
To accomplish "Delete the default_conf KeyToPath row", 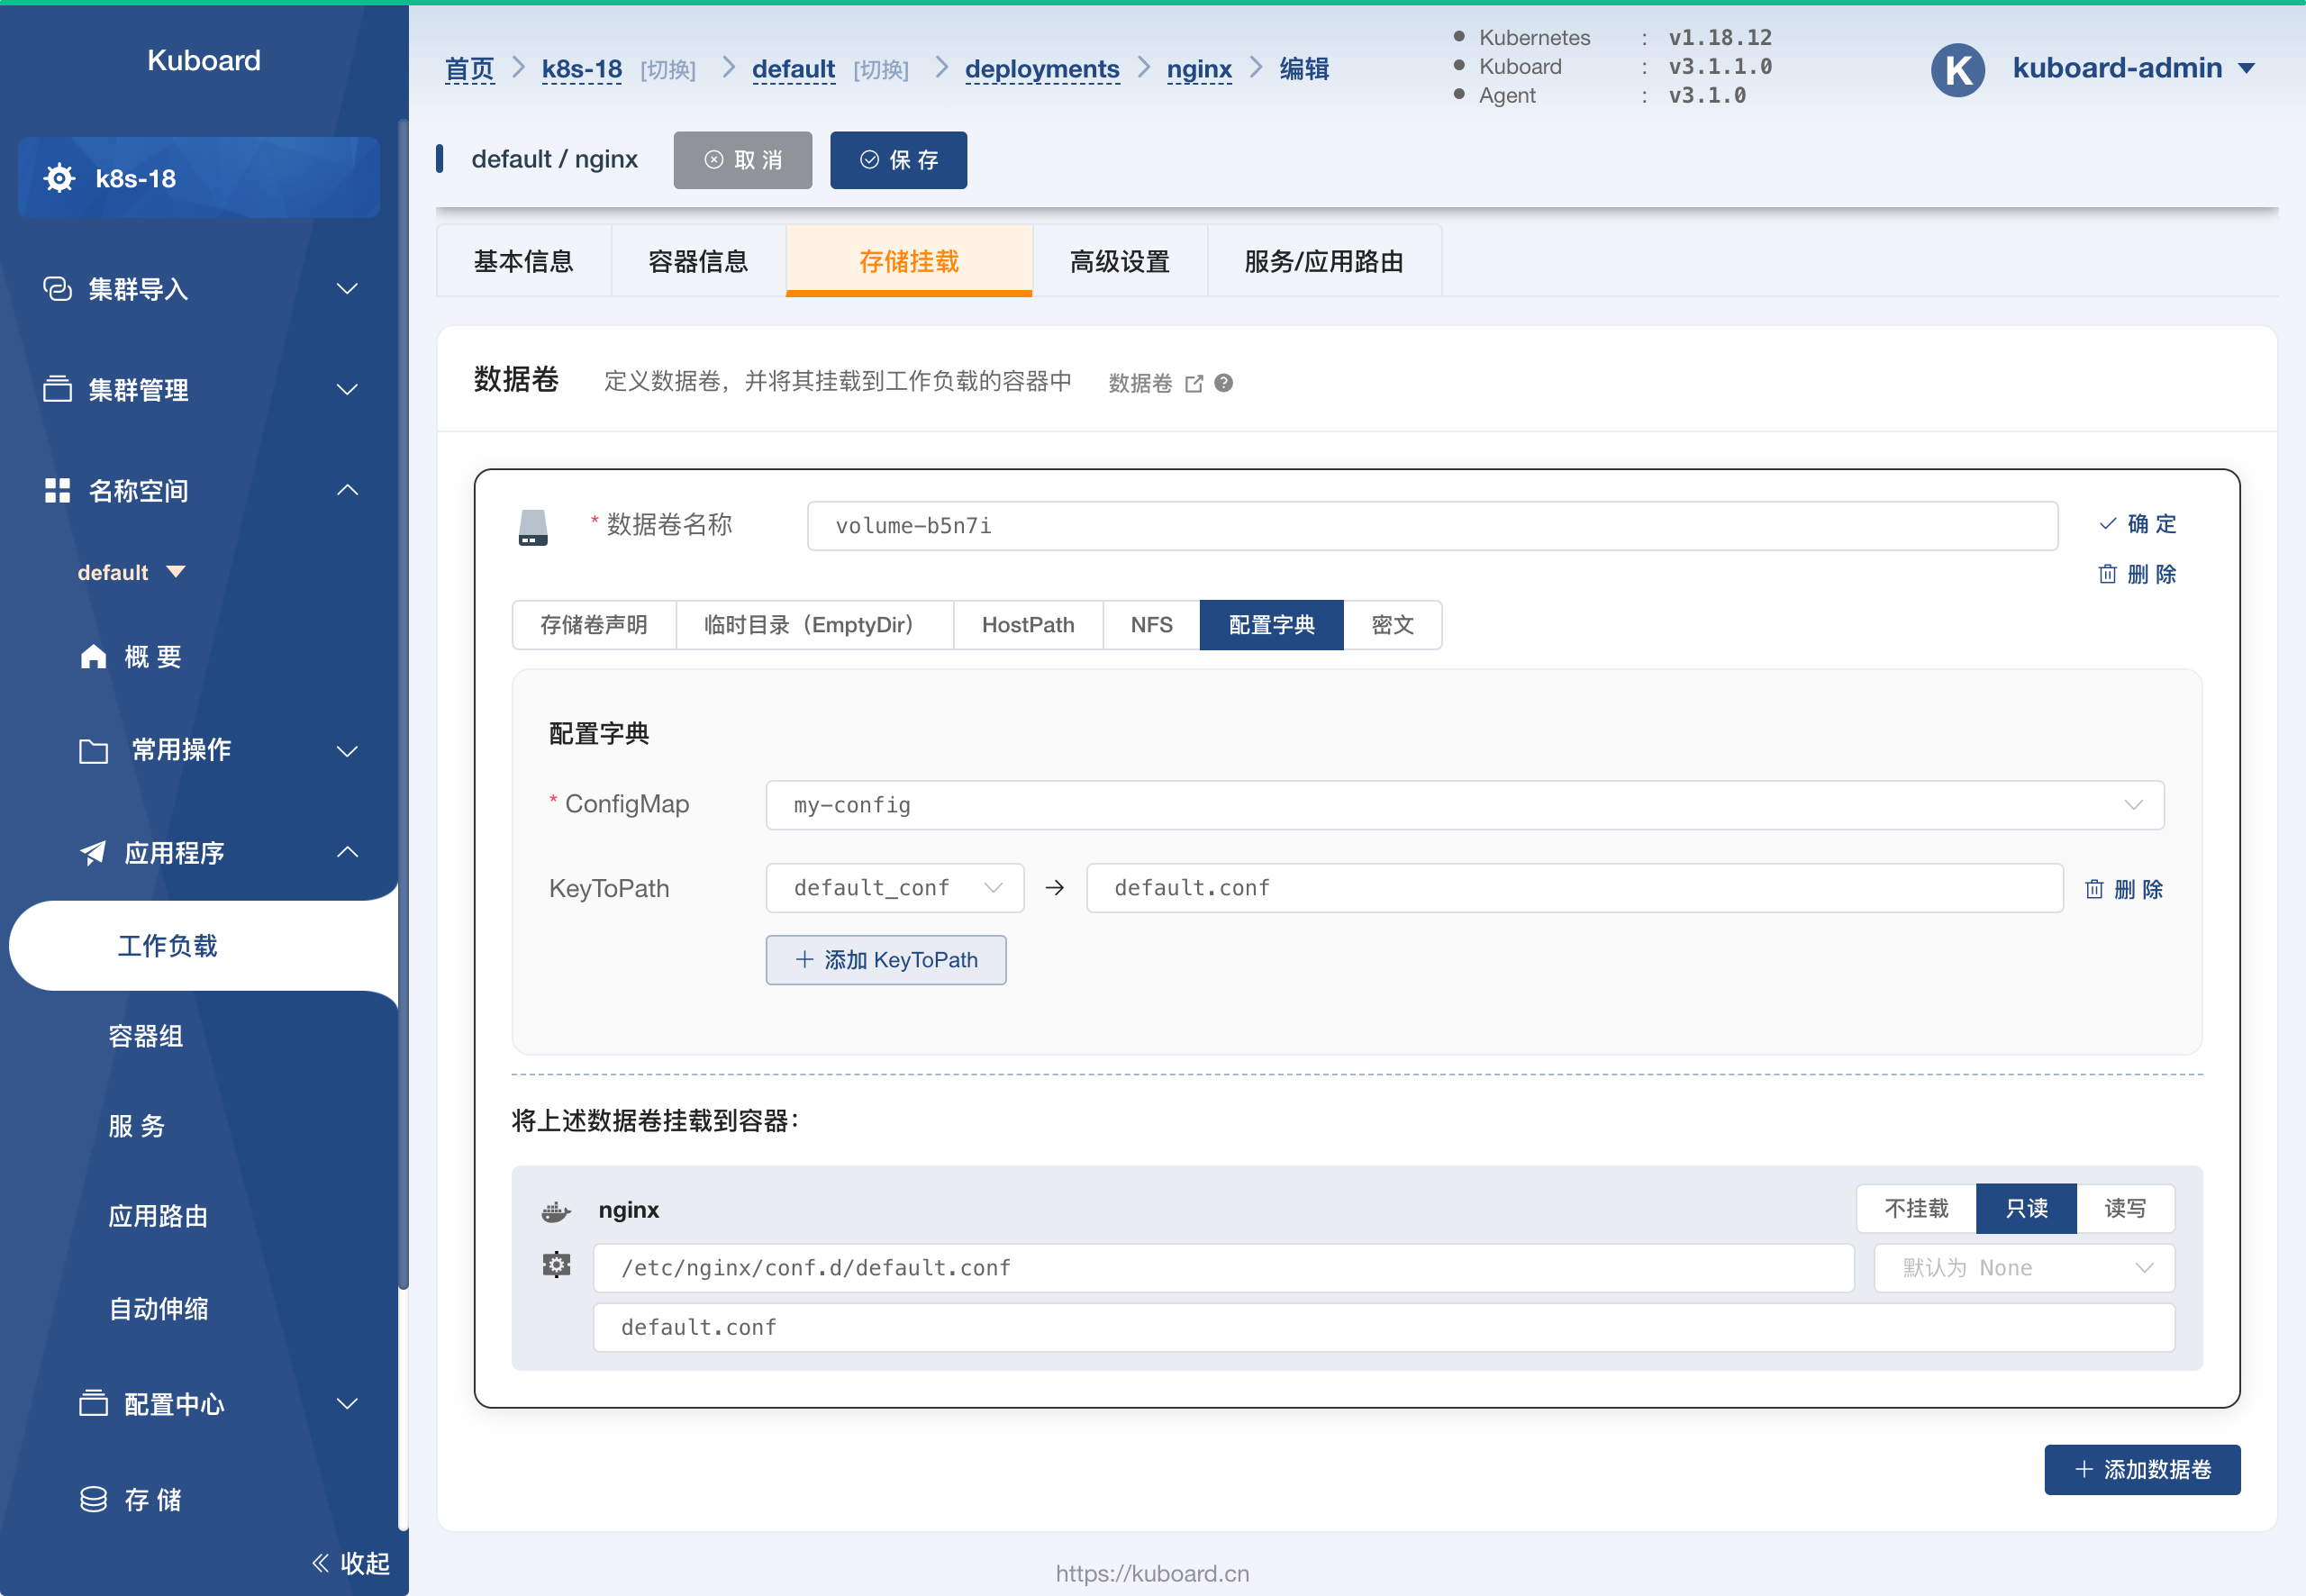I will point(2123,889).
